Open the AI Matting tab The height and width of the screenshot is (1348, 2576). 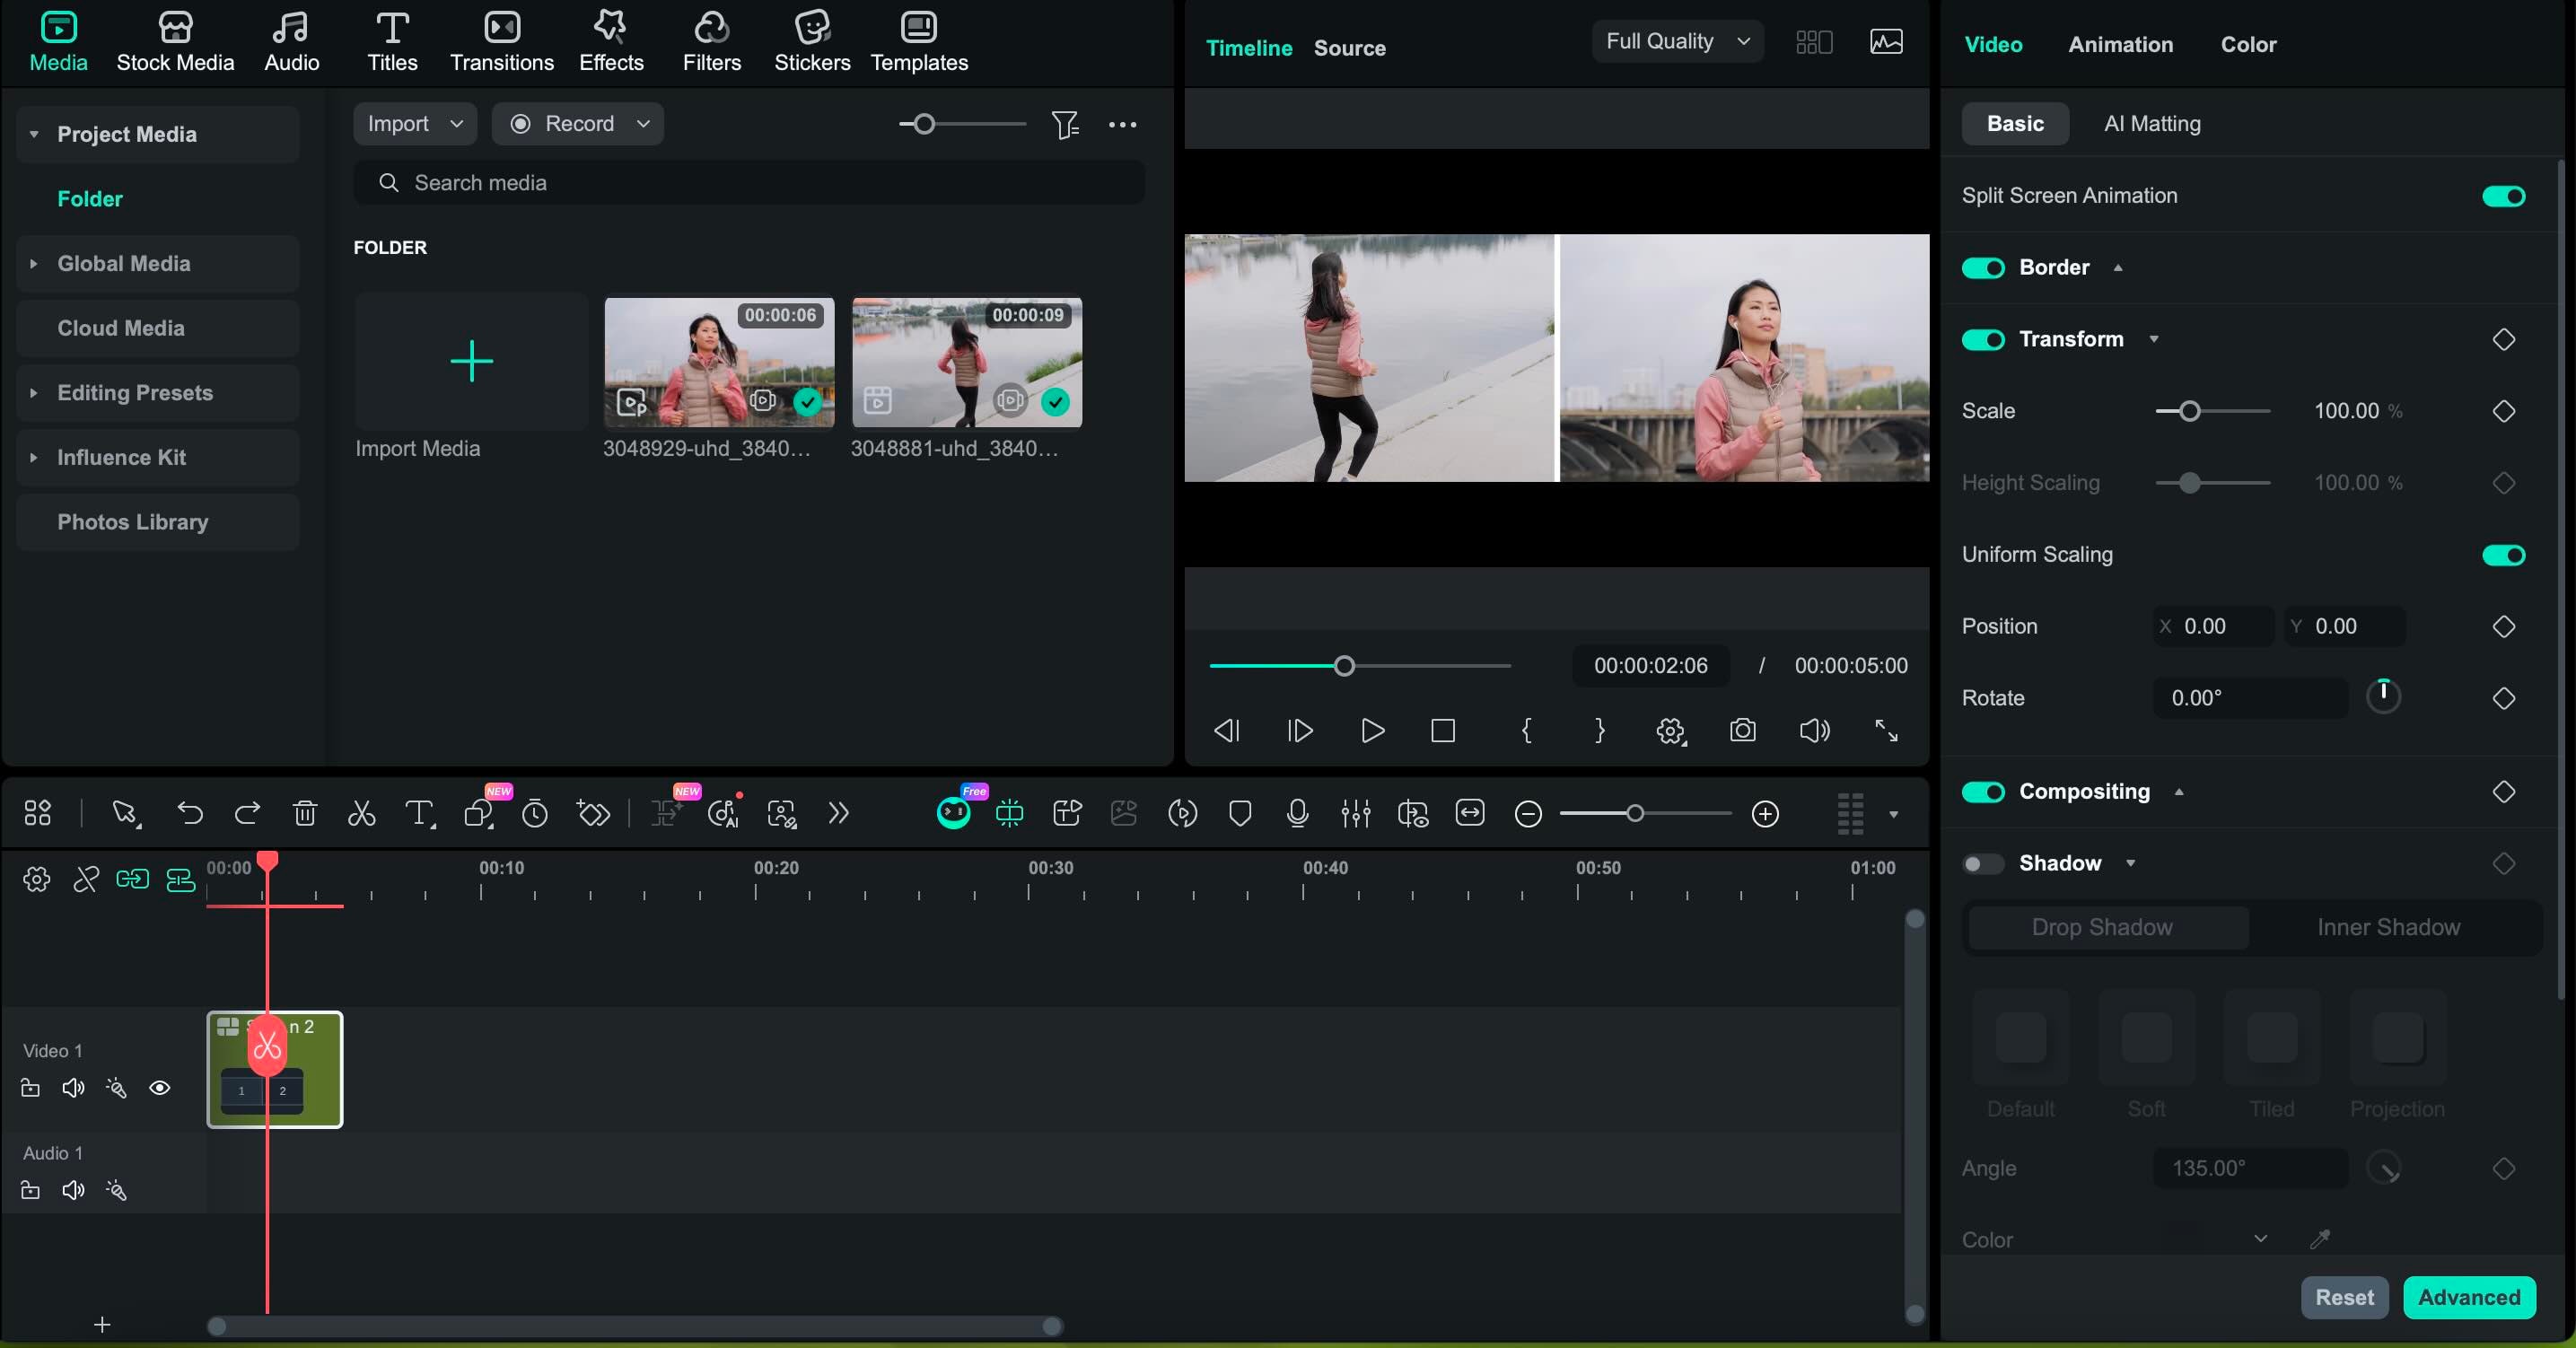pyautogui.click(x=2151, y=123)
